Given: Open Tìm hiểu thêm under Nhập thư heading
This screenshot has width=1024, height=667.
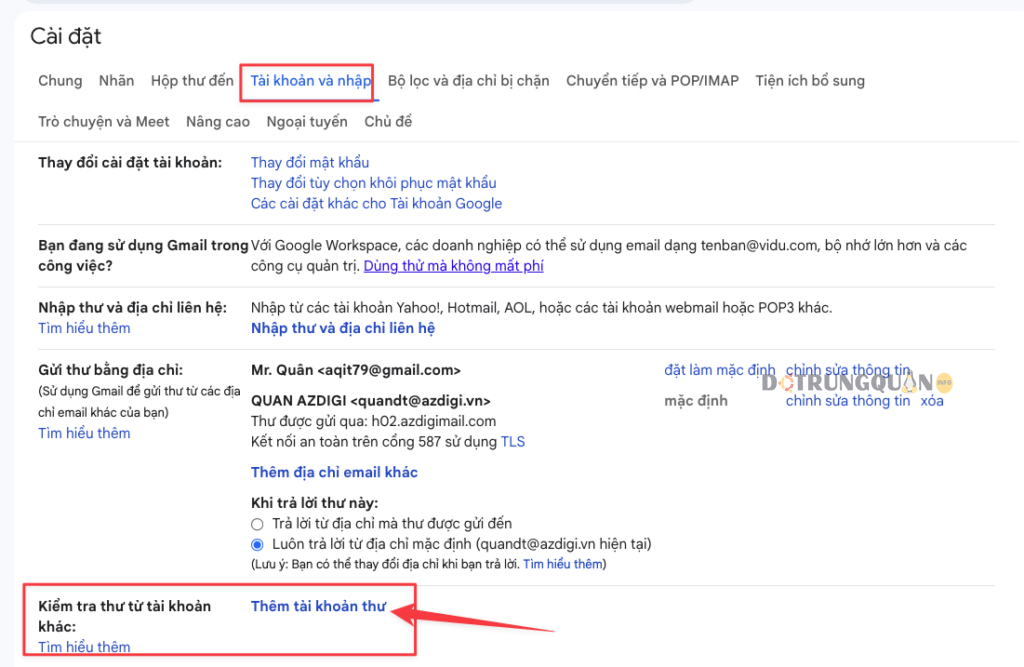Looking at the screenshot, I should pyautogui.click(x=84, y=328).
